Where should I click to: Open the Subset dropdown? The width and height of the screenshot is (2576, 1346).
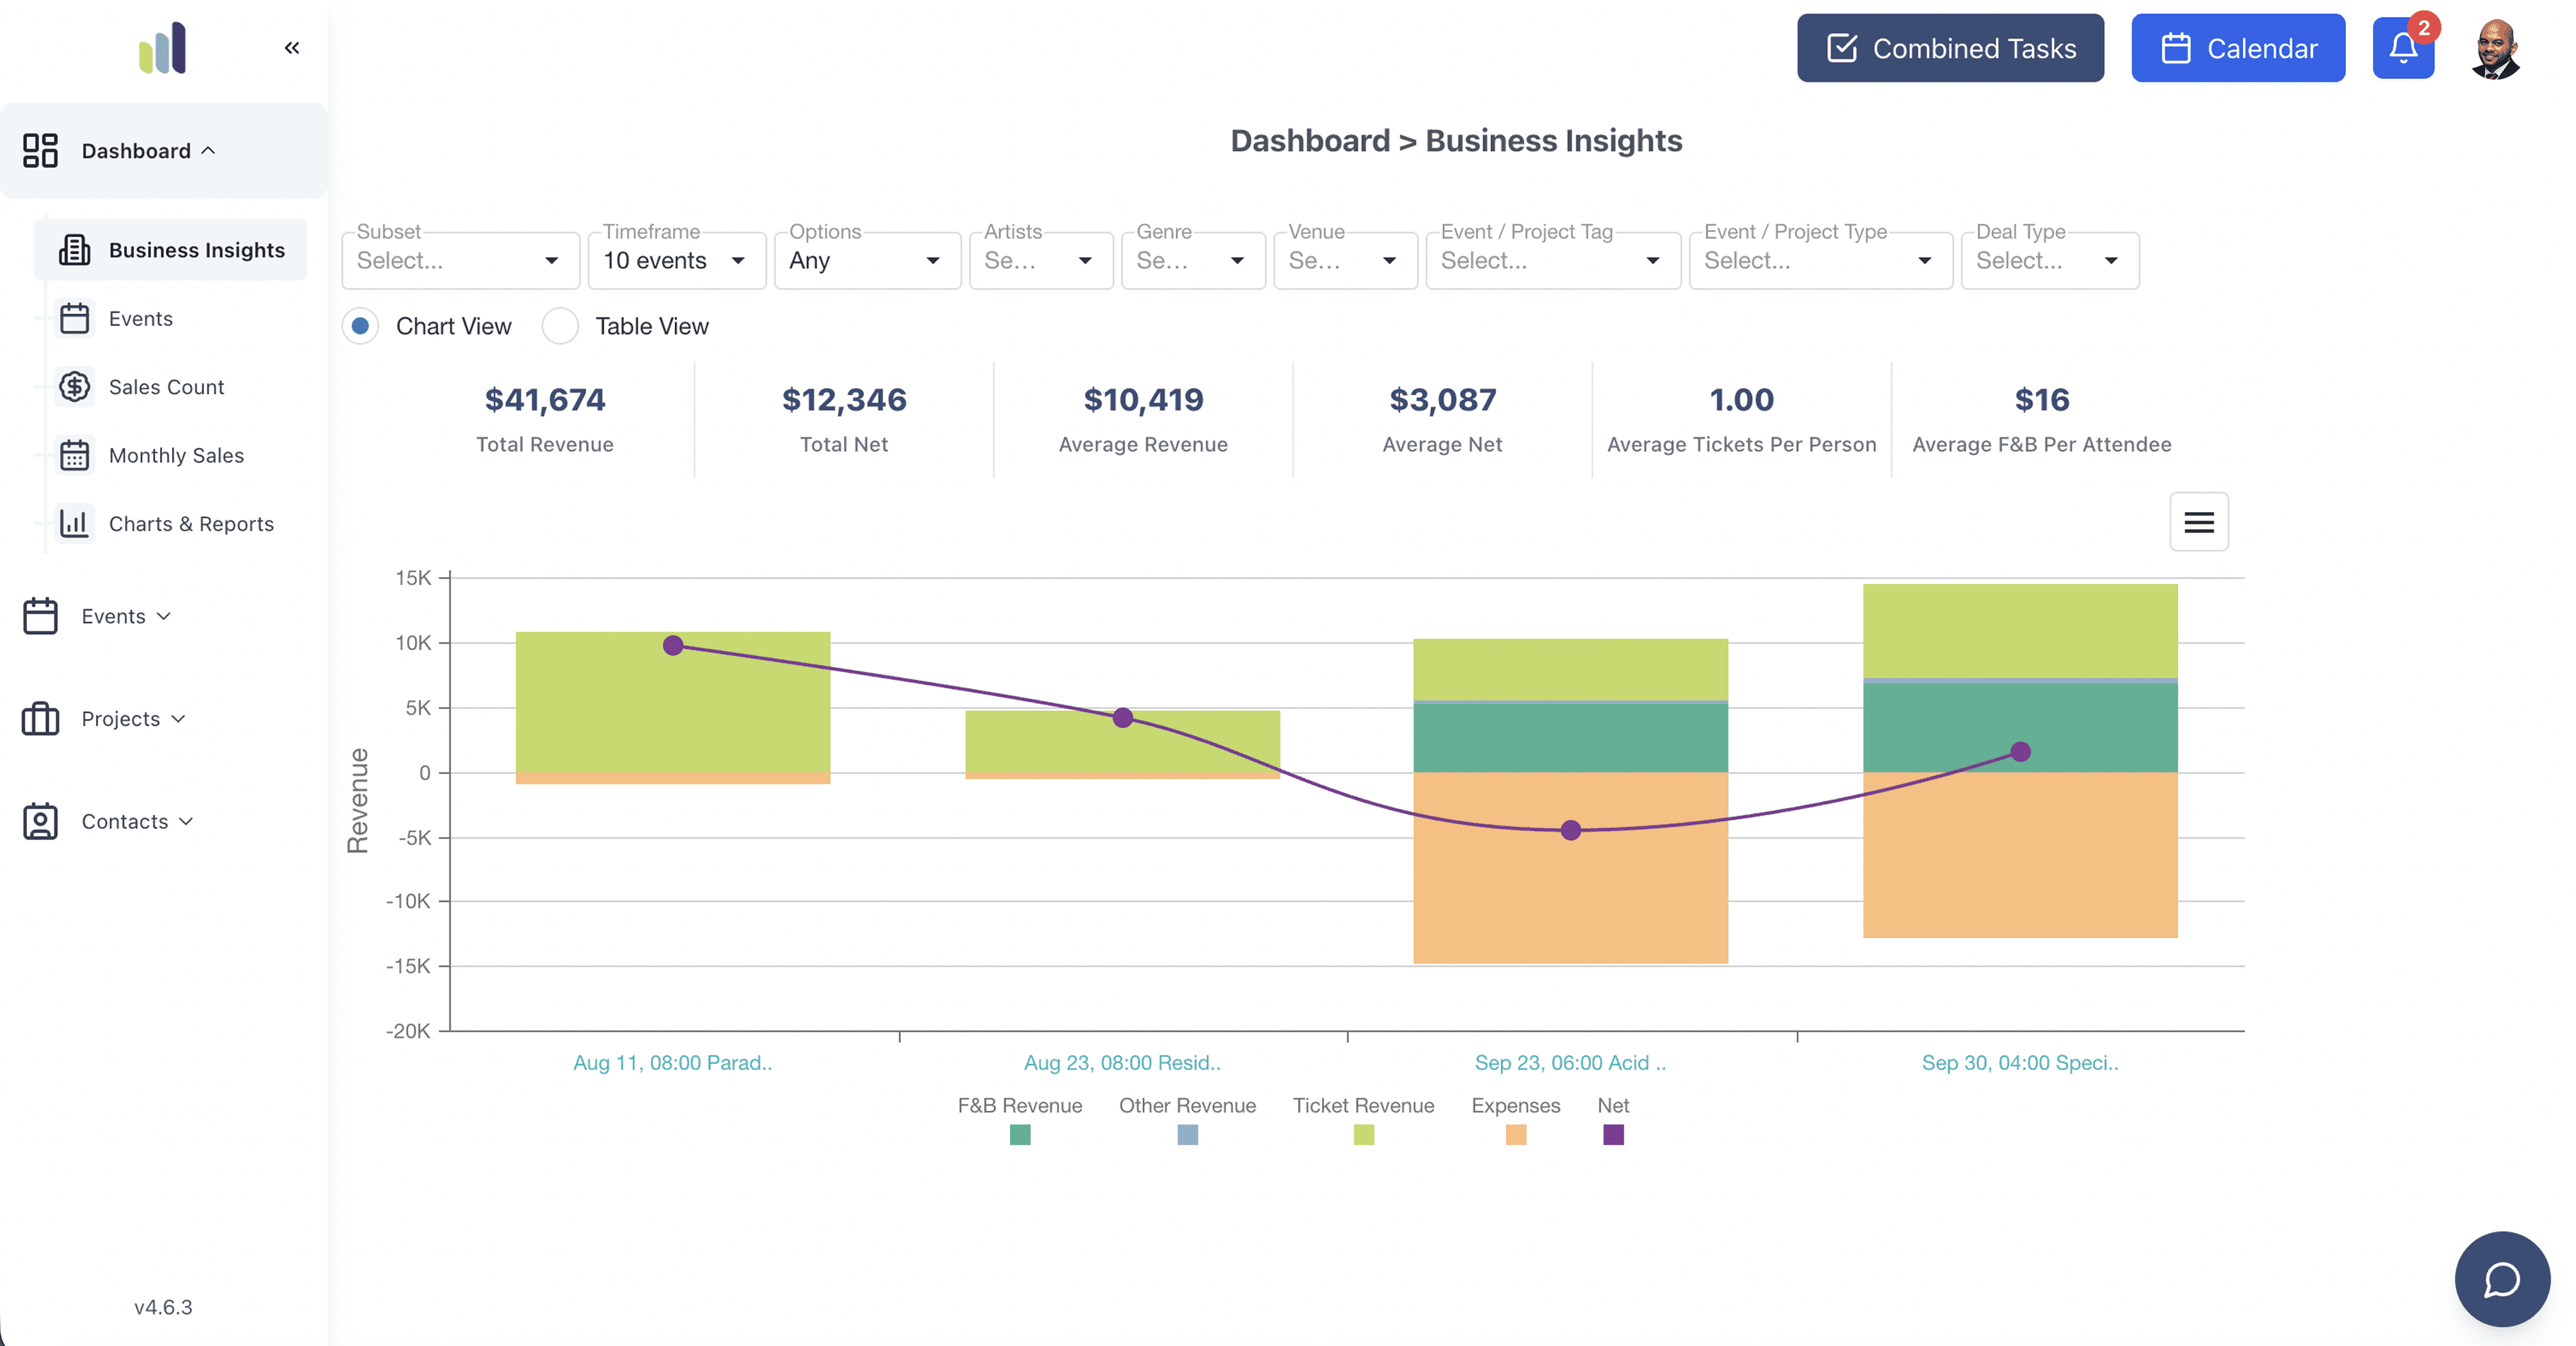460,261
